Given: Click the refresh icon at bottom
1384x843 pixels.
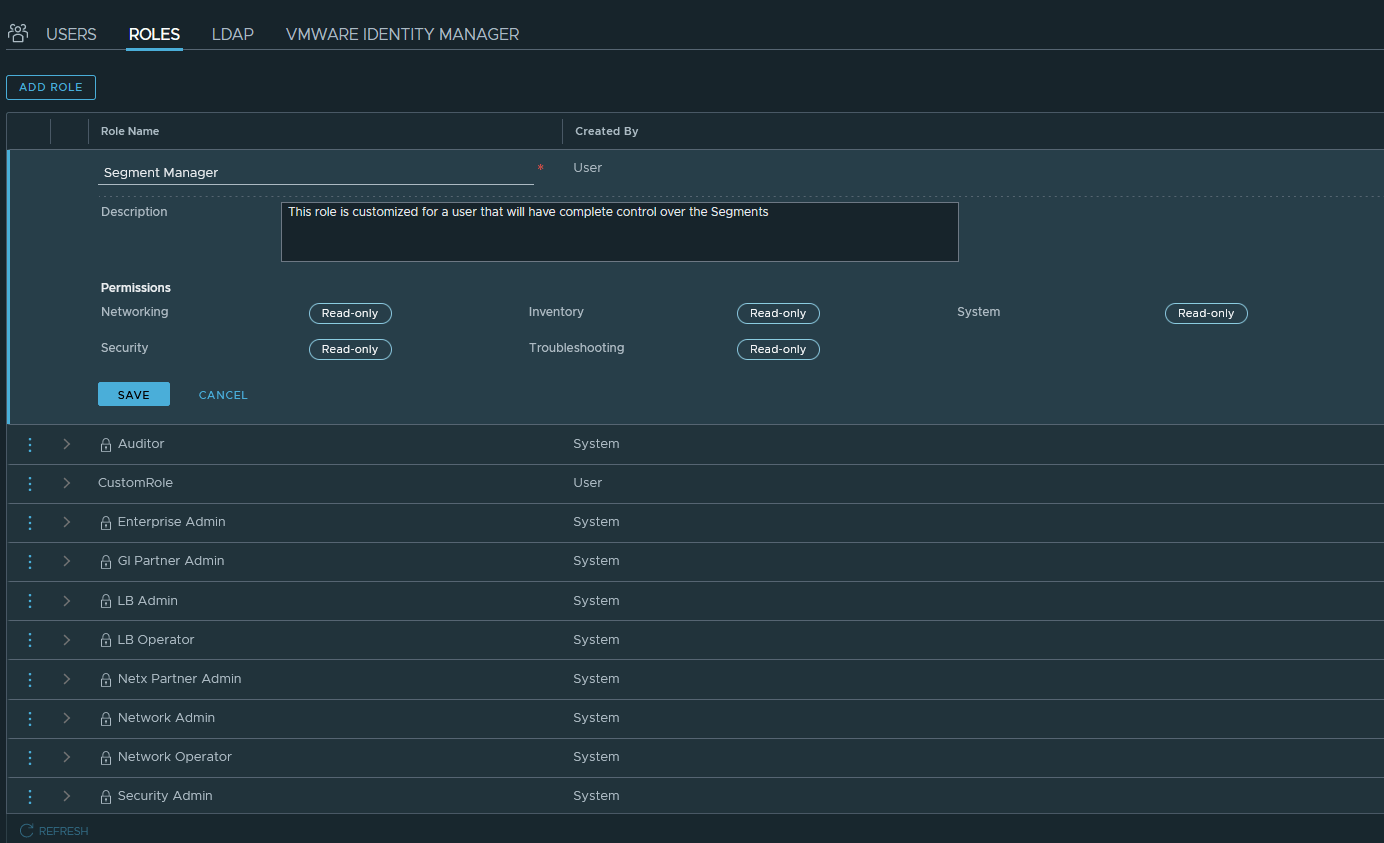Looking at the screenshot, I should click(27, 831).
